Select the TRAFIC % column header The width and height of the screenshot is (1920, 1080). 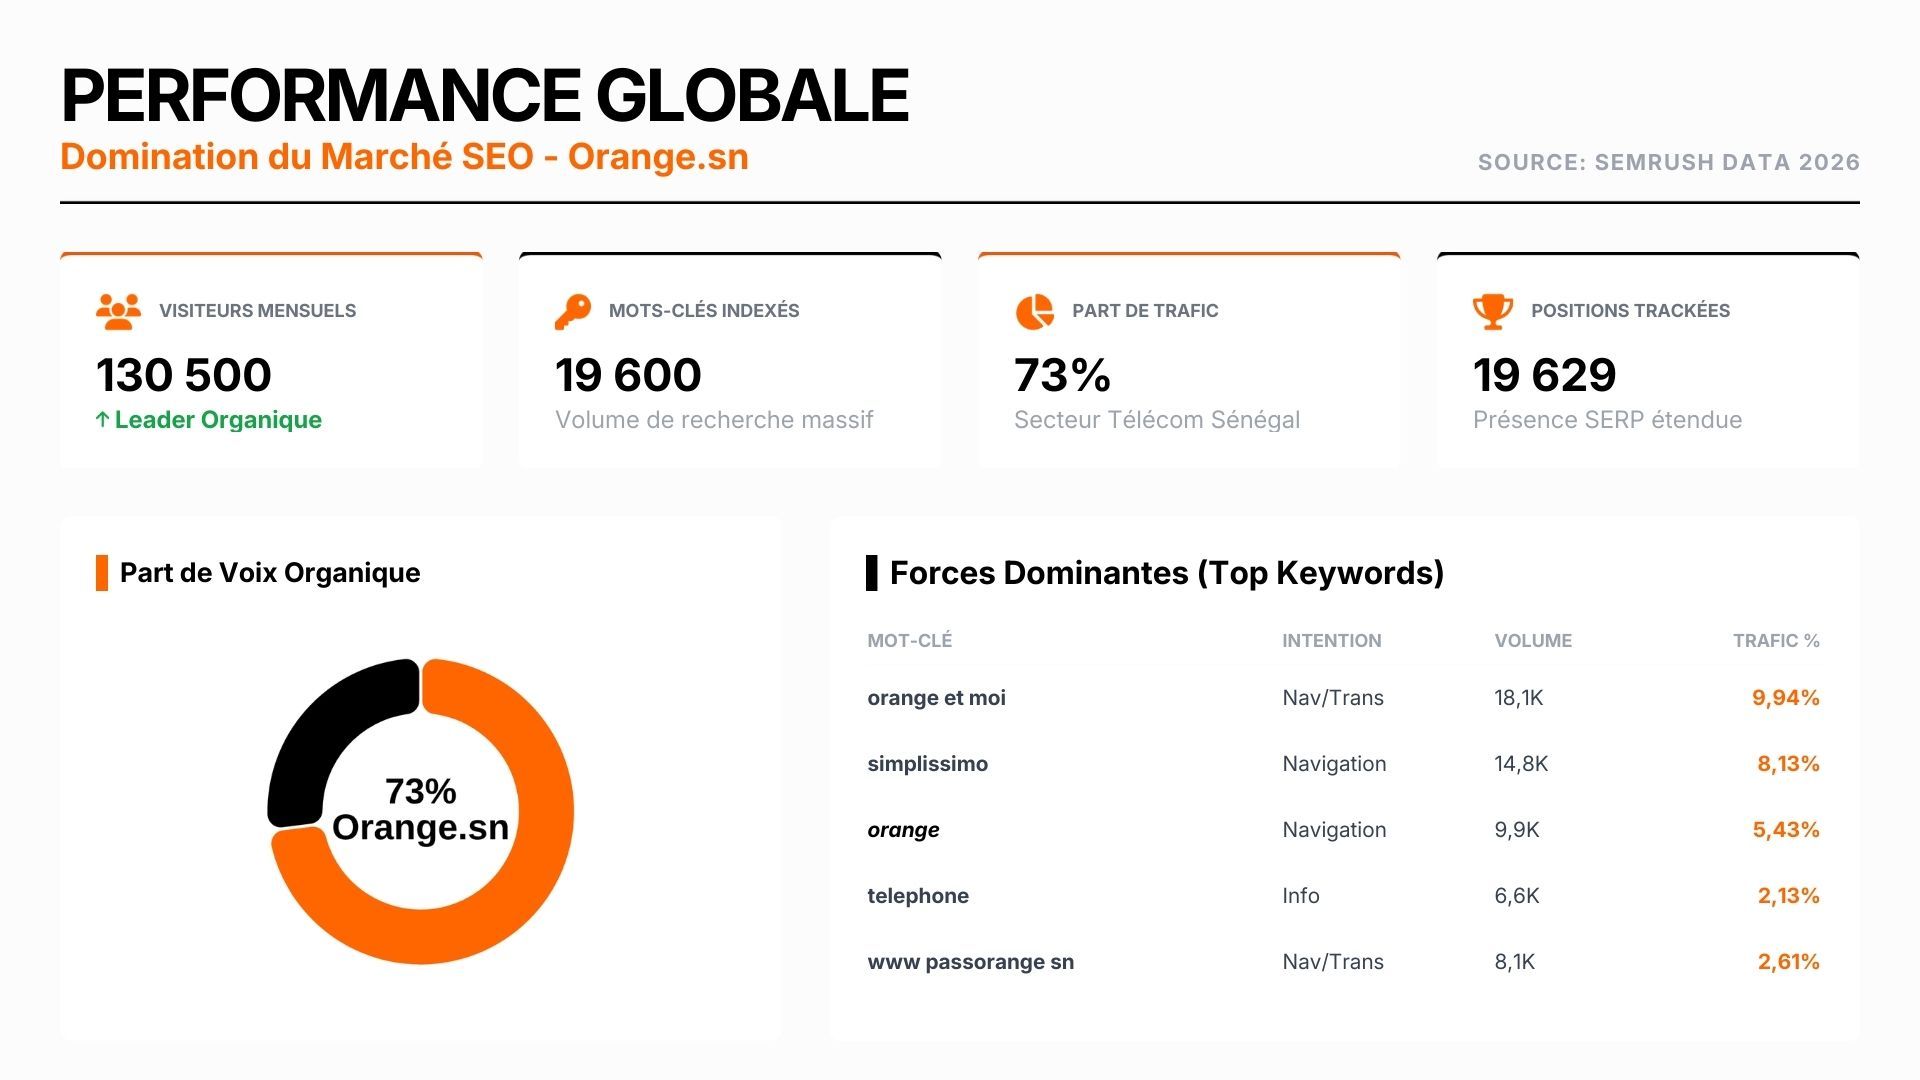1776,641
